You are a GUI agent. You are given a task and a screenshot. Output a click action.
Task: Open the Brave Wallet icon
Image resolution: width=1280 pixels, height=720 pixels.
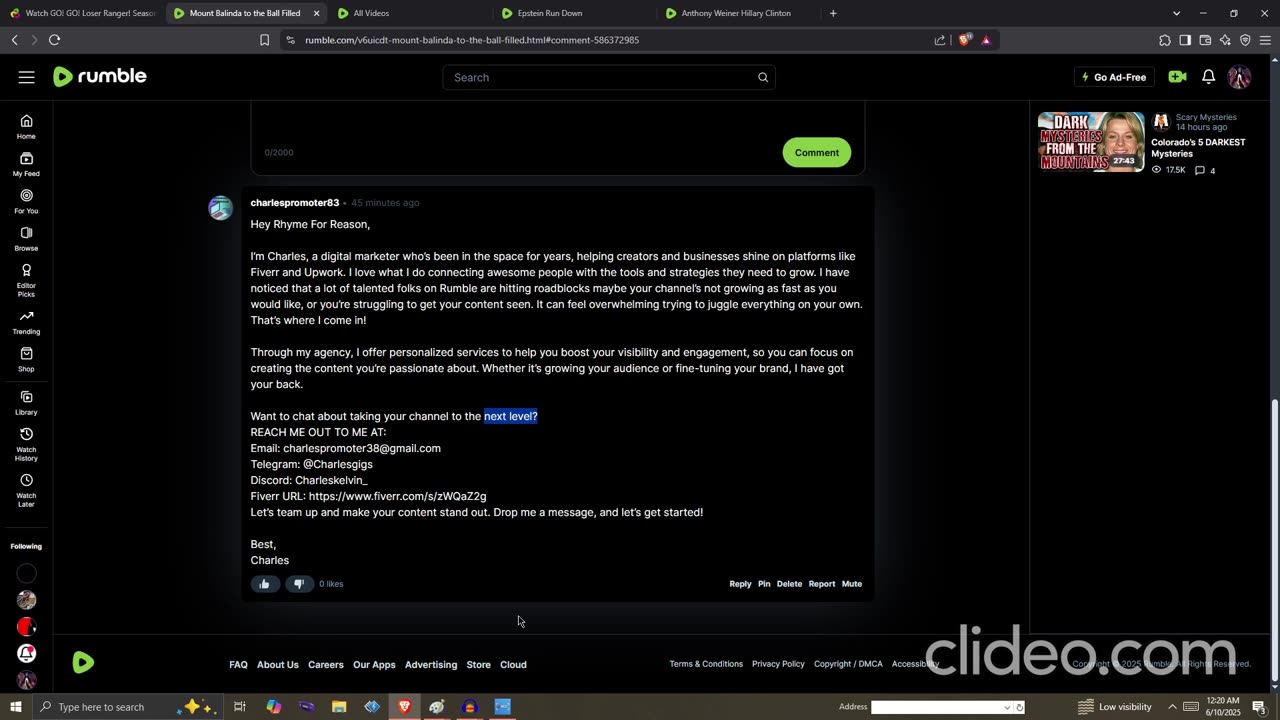click(1205, 40)
